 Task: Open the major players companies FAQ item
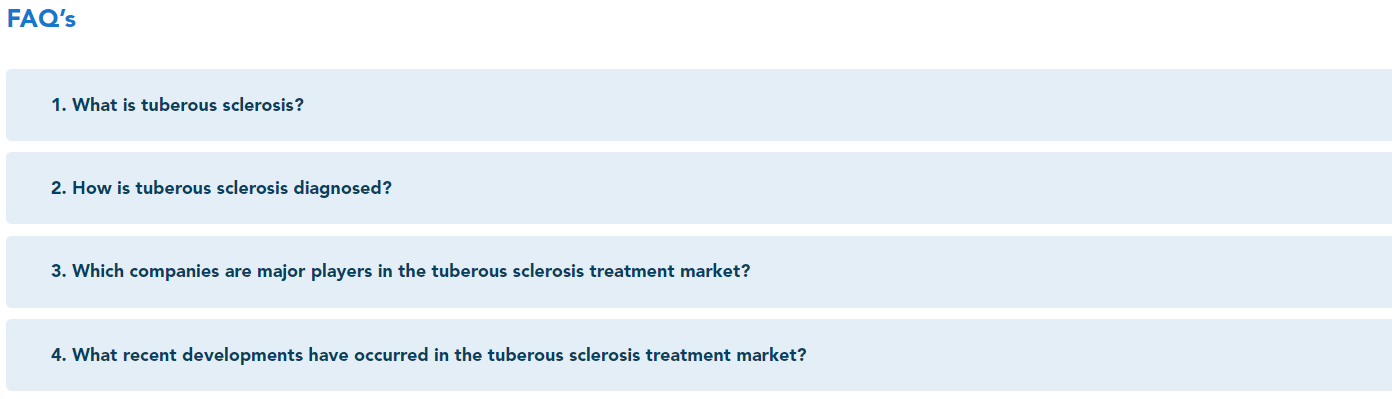699,272
